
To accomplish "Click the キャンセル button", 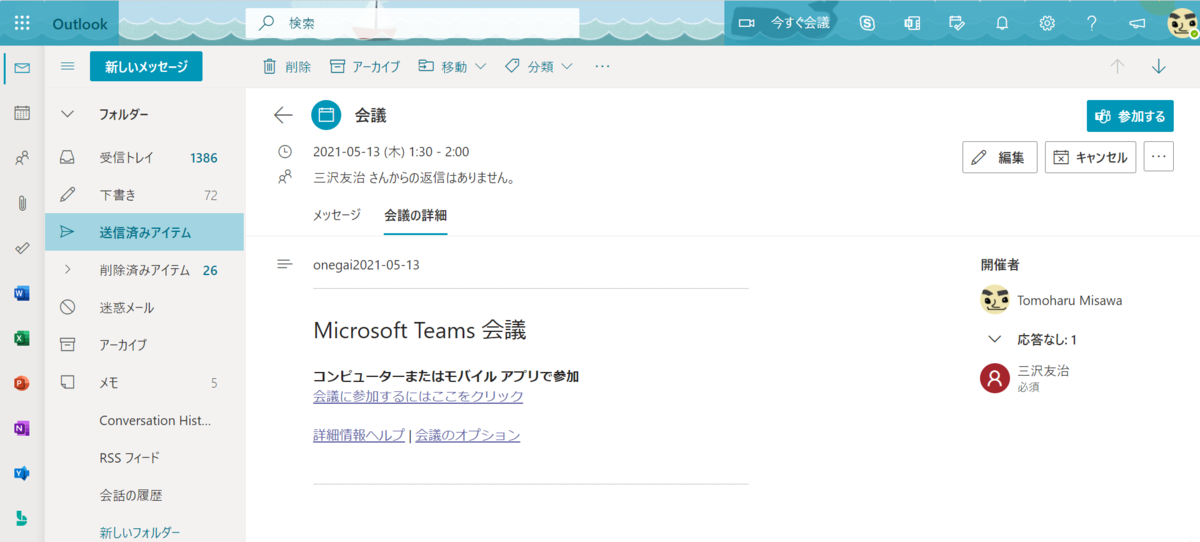I will click(1090, 157).
